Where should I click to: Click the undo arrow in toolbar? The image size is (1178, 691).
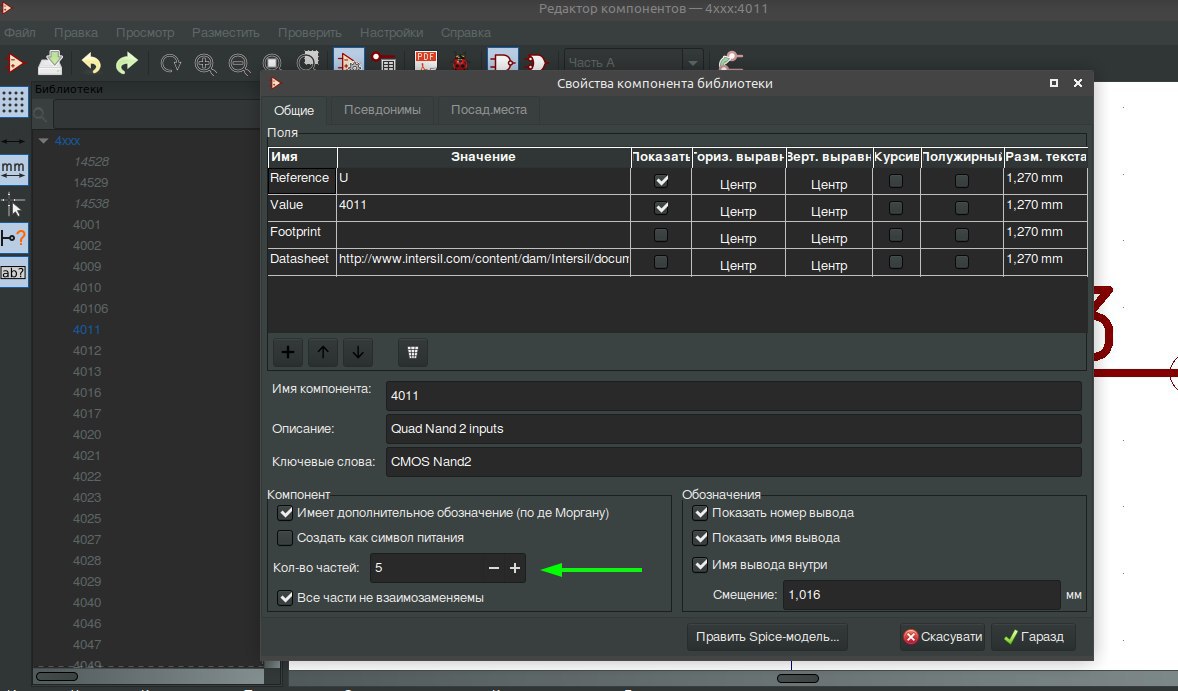[91, 64]
